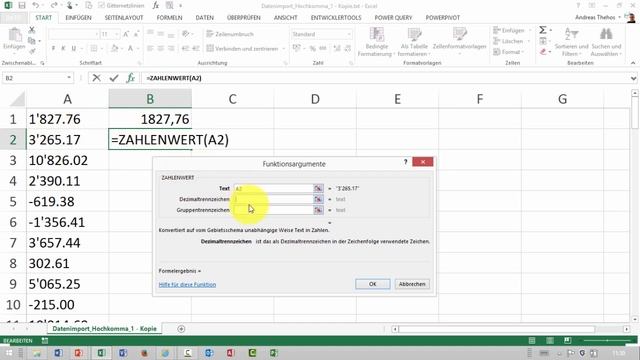
Task: Cancel formula entry with the X icon
Action: coord(96,78)
